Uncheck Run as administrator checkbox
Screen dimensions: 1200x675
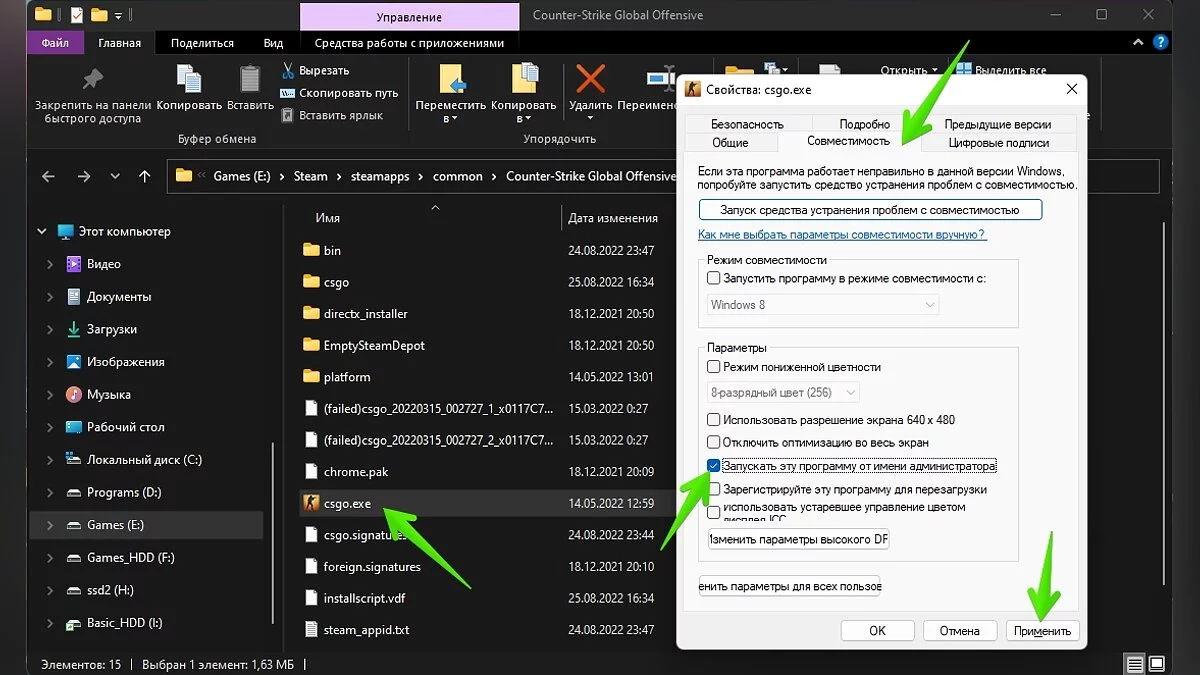tap(713, 466)
